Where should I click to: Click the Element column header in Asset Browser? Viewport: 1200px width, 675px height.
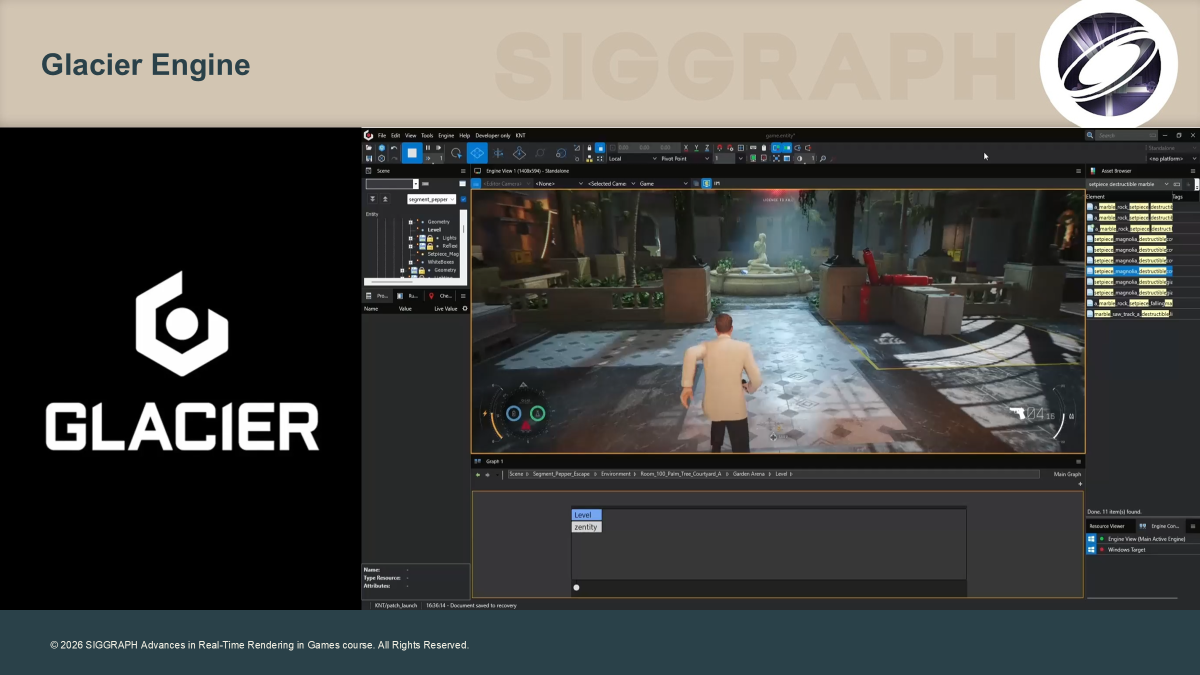tap(1095, 197)
